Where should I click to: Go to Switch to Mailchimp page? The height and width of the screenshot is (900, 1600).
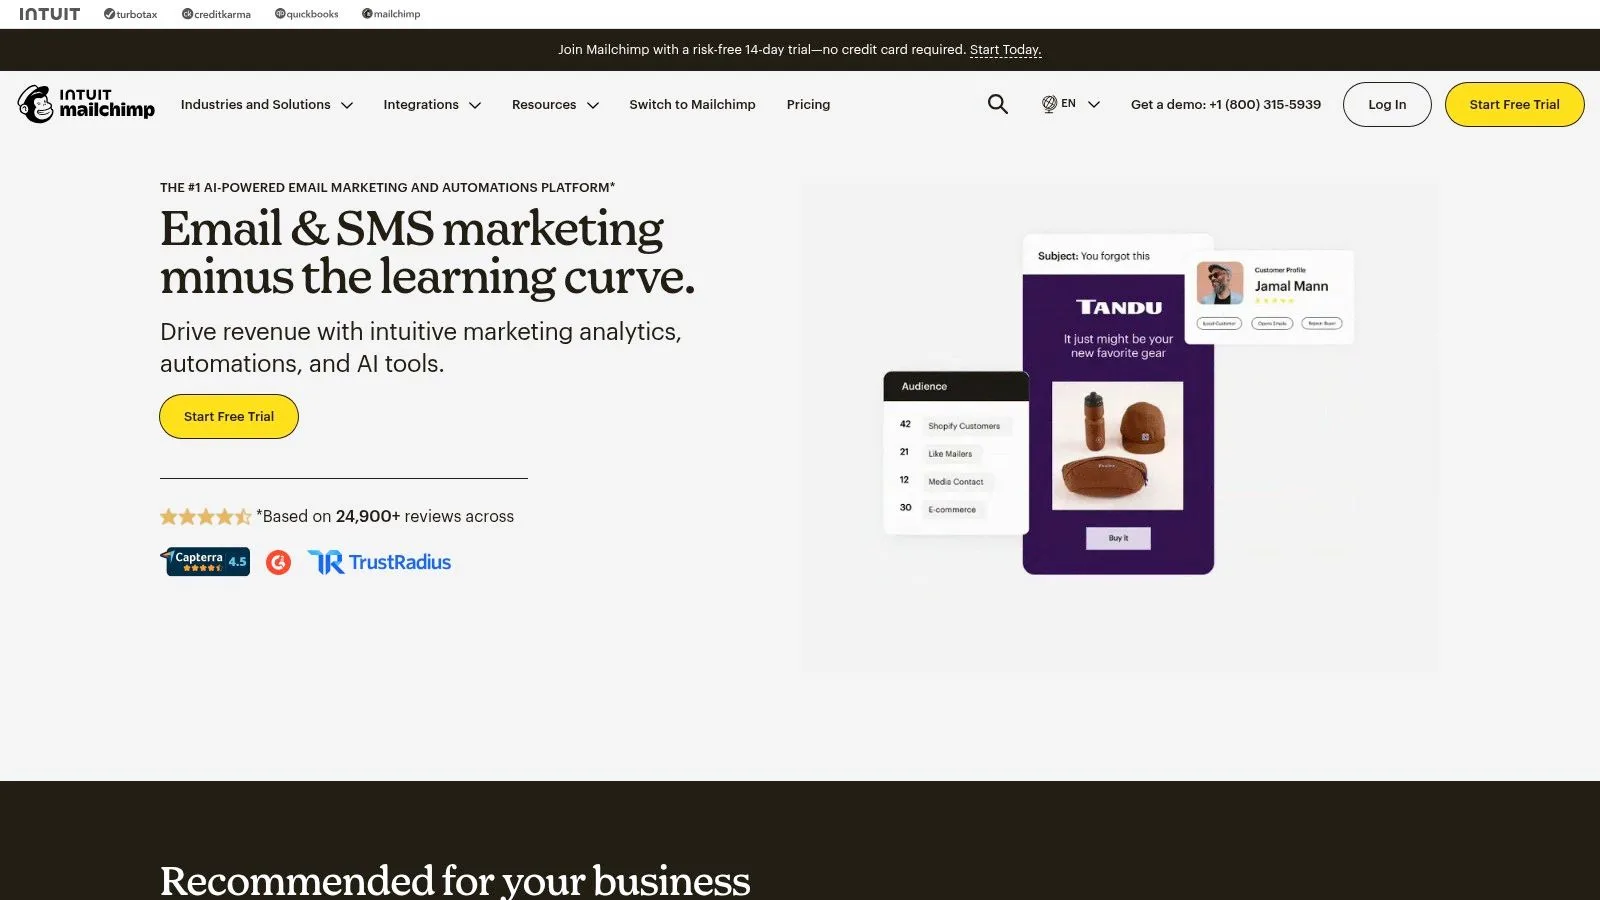(x=692, y=104)
